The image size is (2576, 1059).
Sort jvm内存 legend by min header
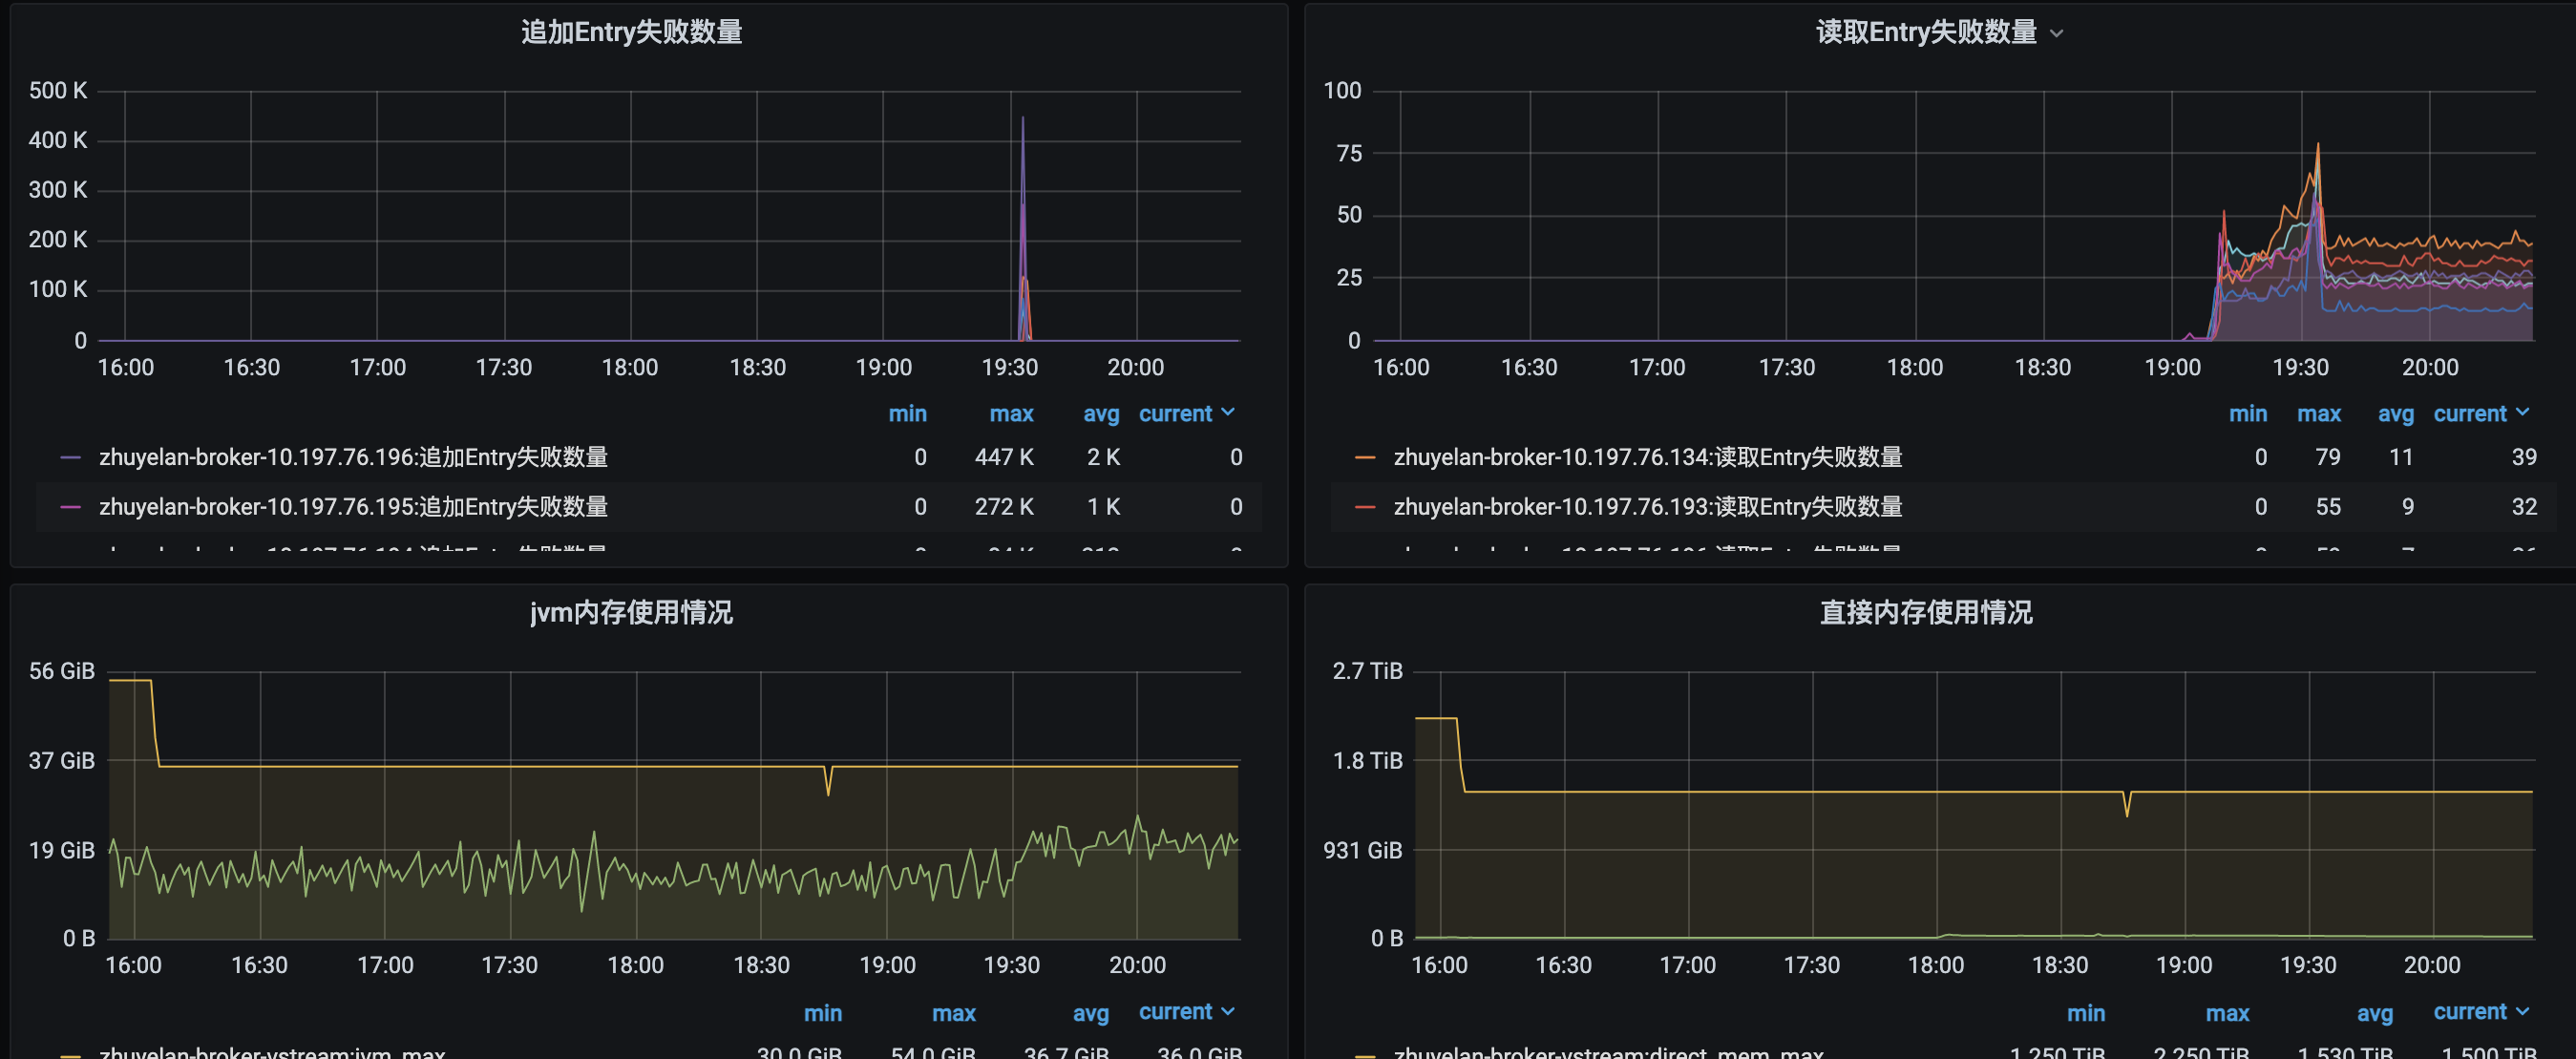pyautogui.click(x=822, y=1013)
